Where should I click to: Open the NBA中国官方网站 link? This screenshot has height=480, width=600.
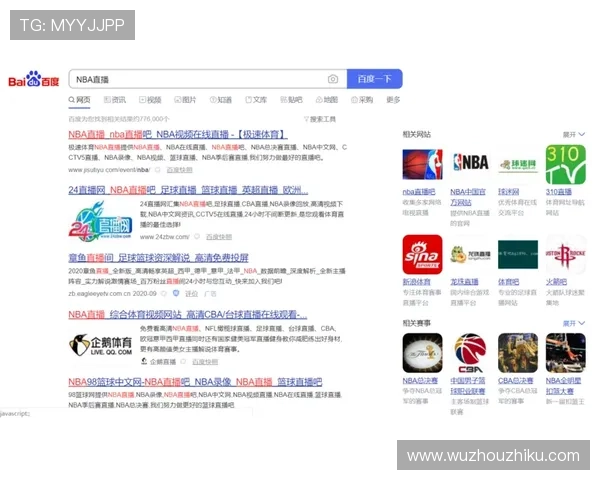pos(468,197)
